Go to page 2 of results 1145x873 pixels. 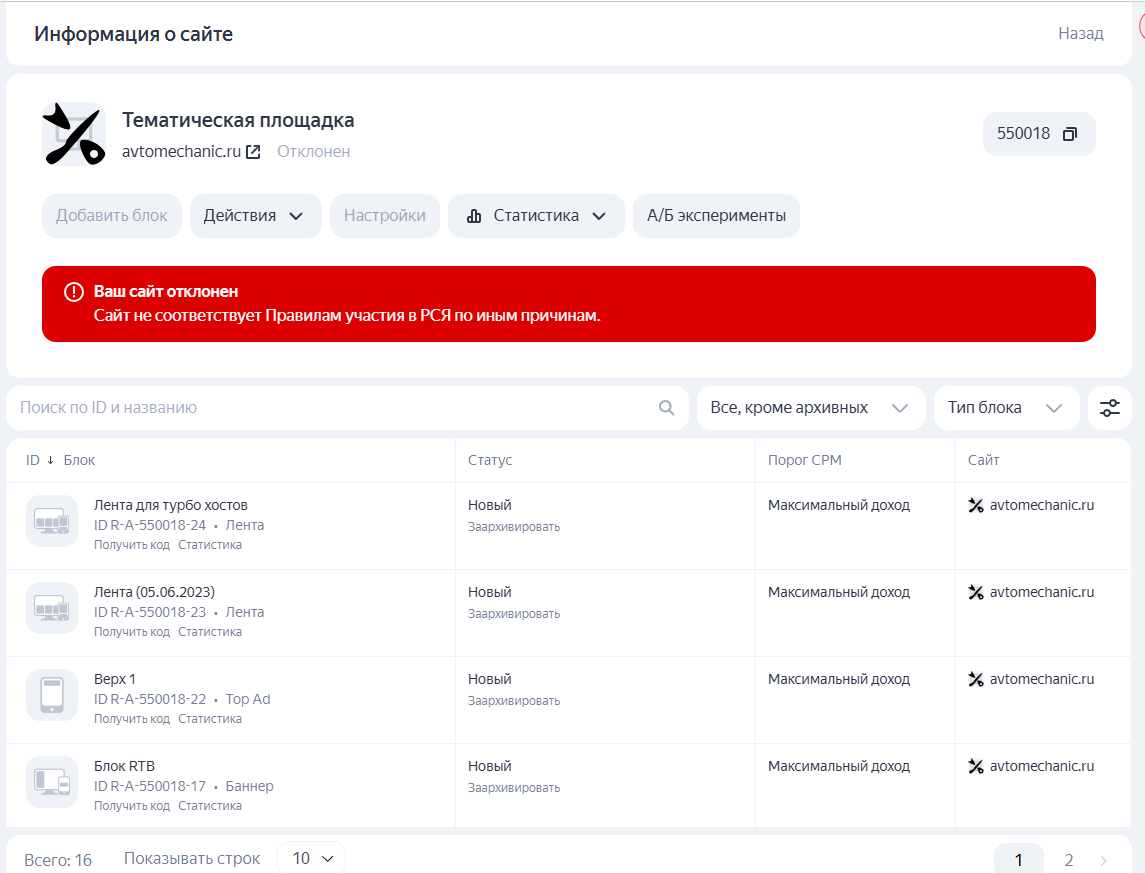pyautogui.click(x=1069, y=860)
